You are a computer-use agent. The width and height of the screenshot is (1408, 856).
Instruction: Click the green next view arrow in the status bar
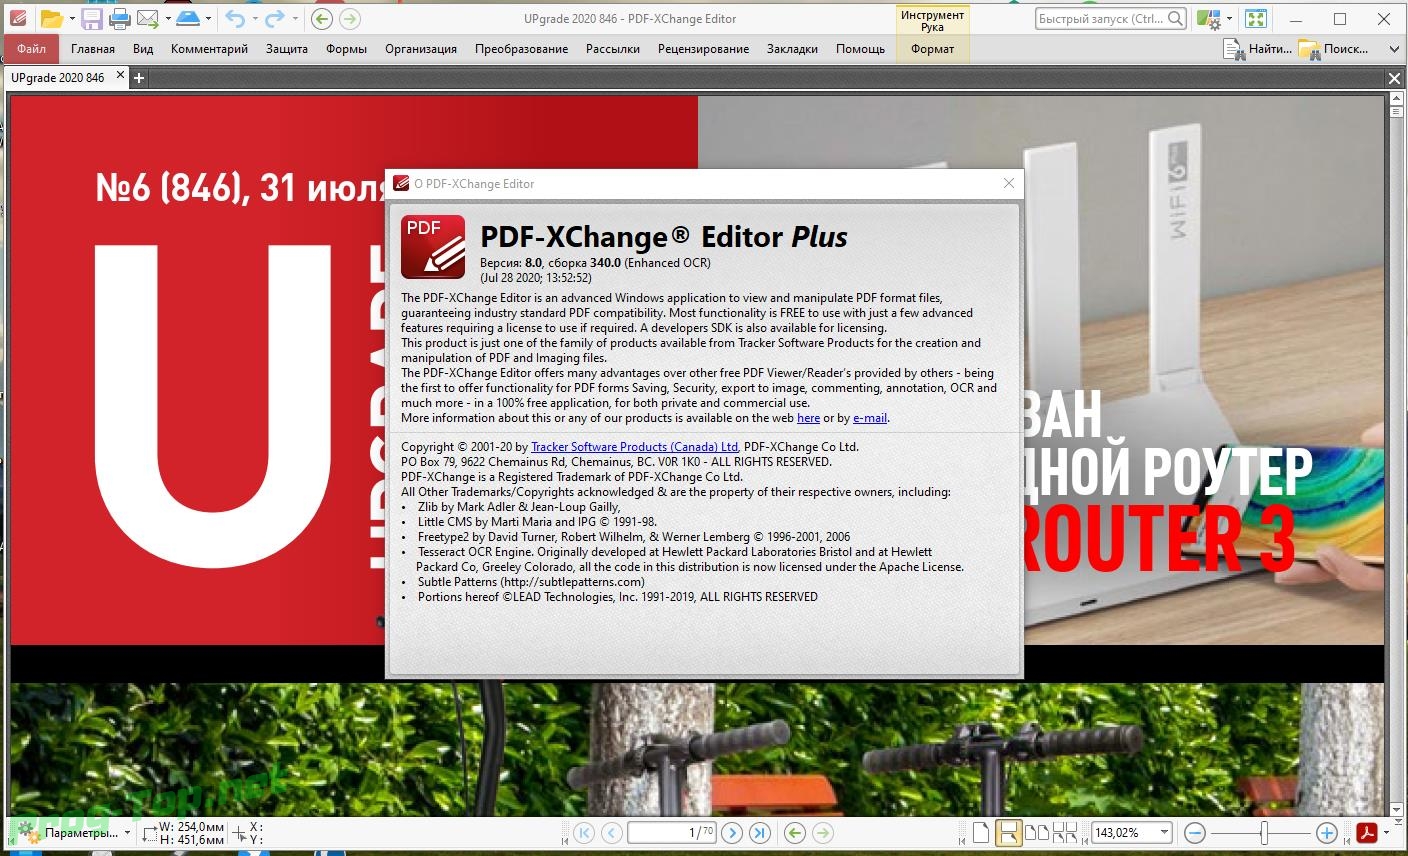click(823, 832)
